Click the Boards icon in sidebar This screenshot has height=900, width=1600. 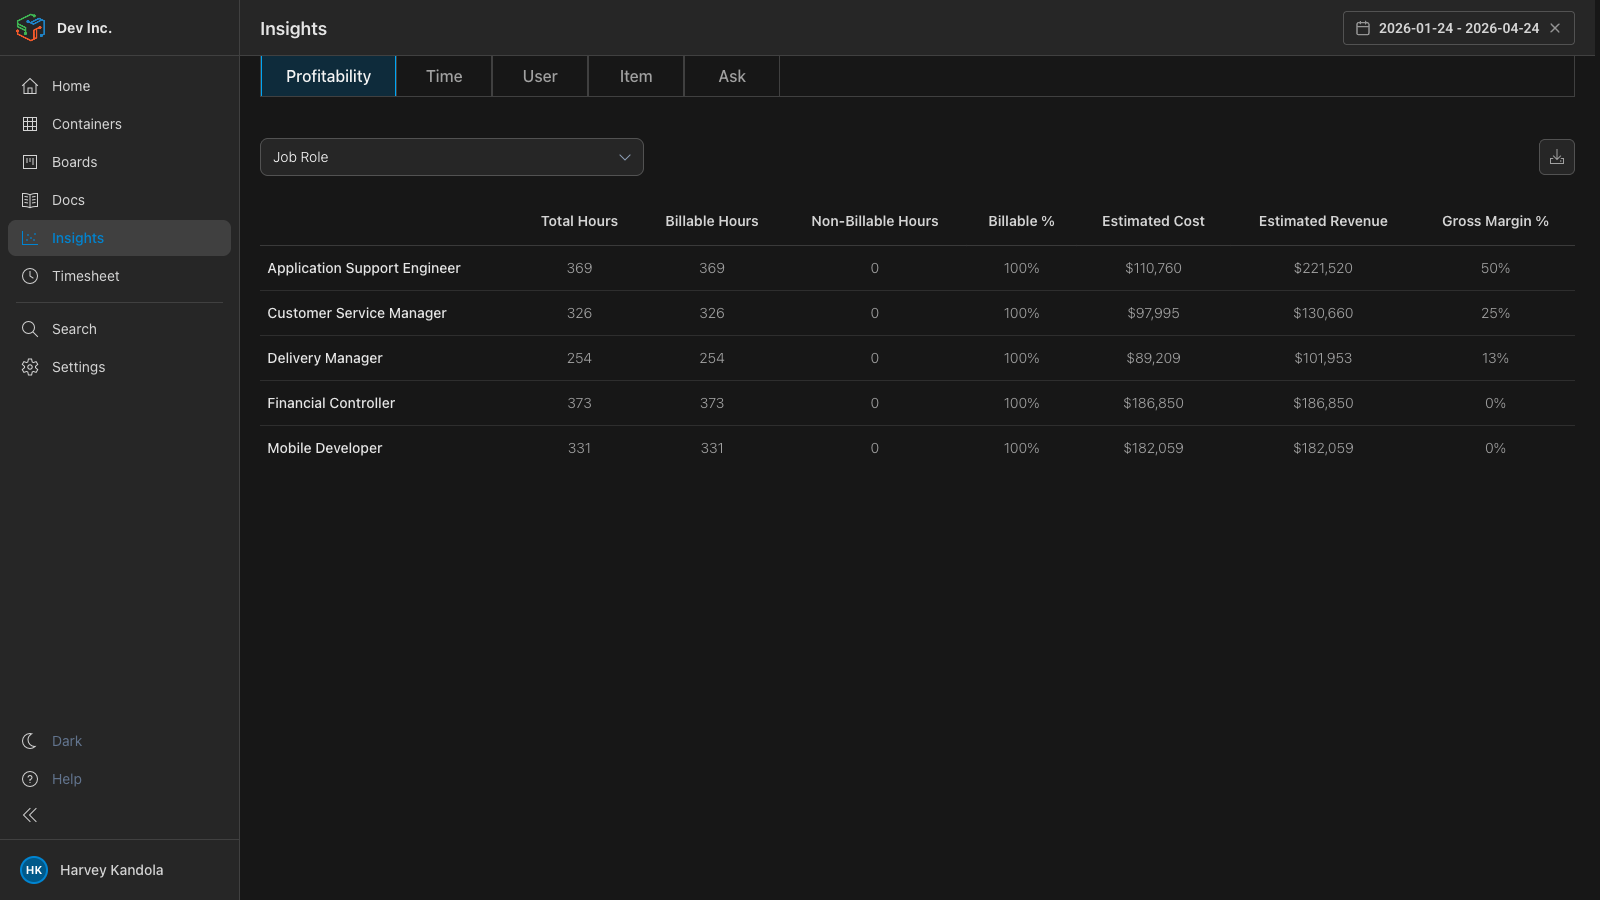coord(30,162)
